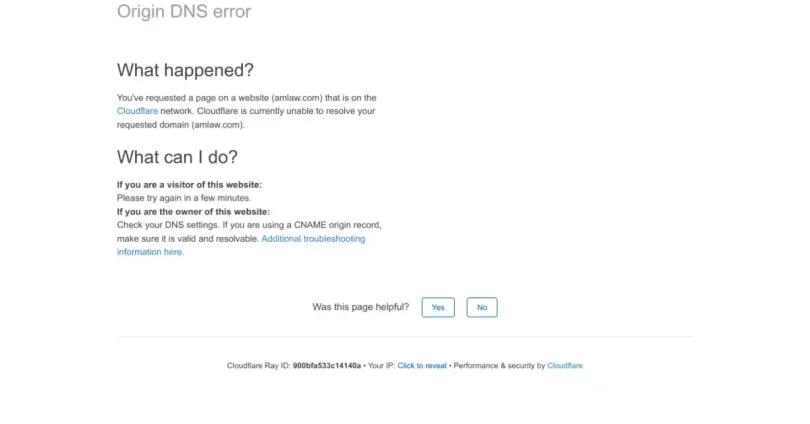Click the 'Cloudflare Ray ID:' label

(x=258, y=366)
